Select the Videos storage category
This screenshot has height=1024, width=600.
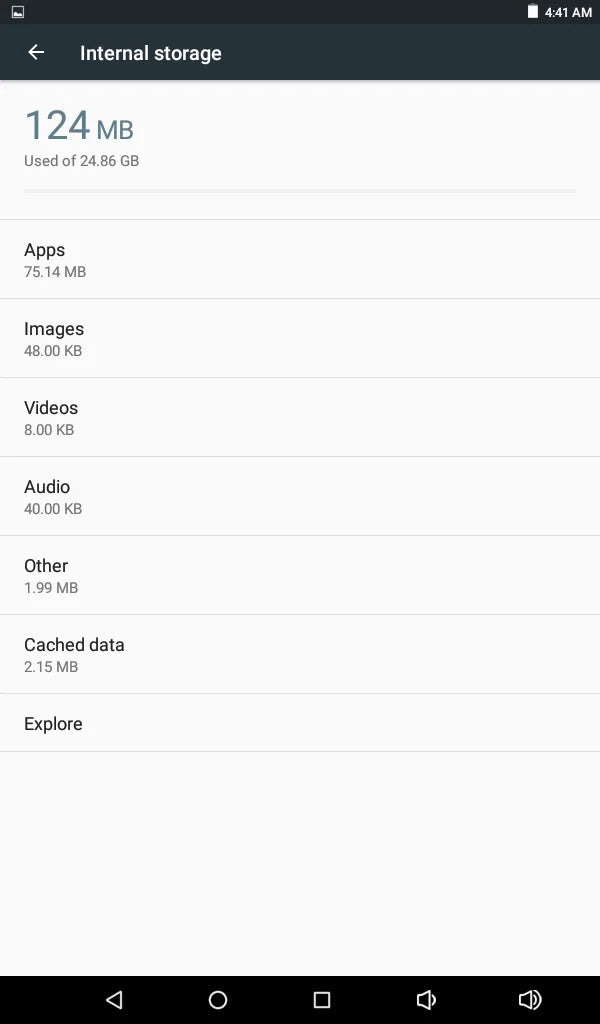click(x=300, y=417)
